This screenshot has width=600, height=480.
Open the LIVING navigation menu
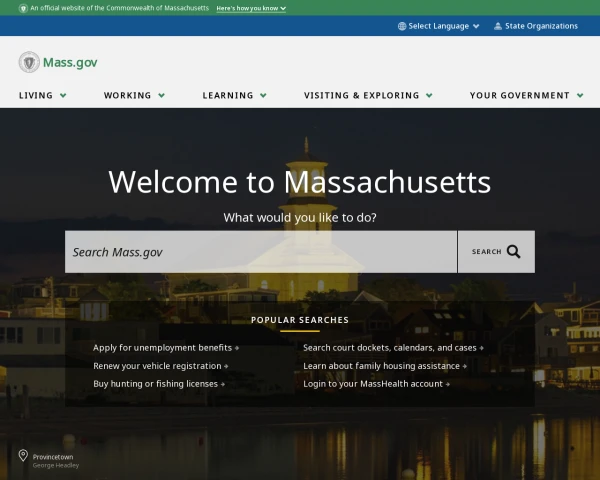[x=42, y=95]
